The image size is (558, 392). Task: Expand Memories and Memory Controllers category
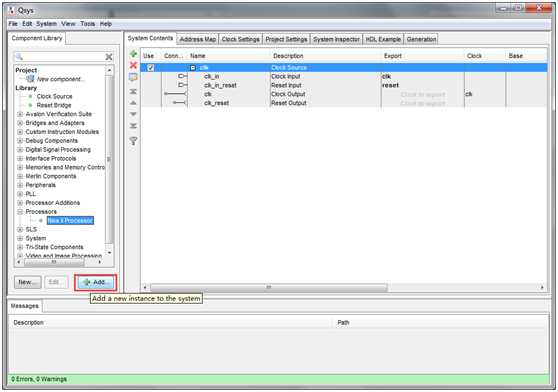point(20,167)
